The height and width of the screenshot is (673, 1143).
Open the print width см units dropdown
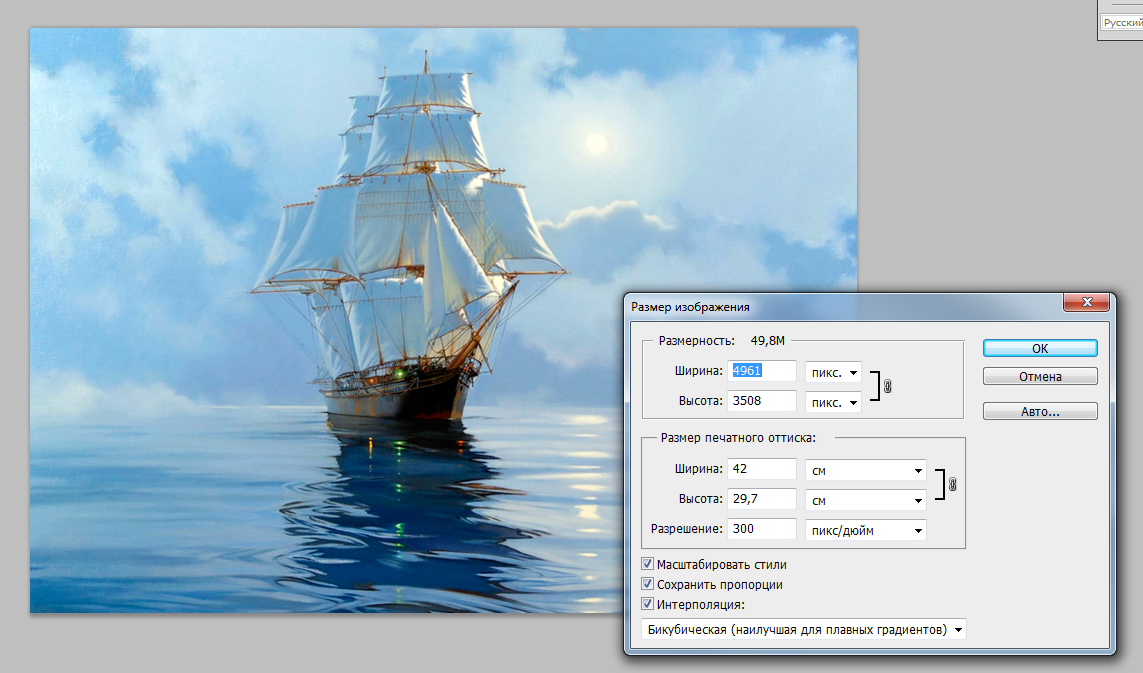[865, 470]
